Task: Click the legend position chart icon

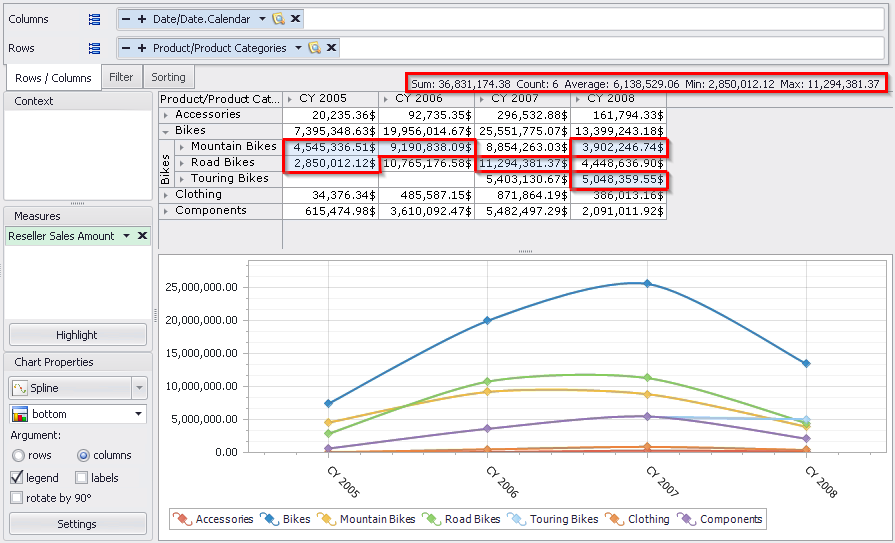Action: [x=20, y=414]
